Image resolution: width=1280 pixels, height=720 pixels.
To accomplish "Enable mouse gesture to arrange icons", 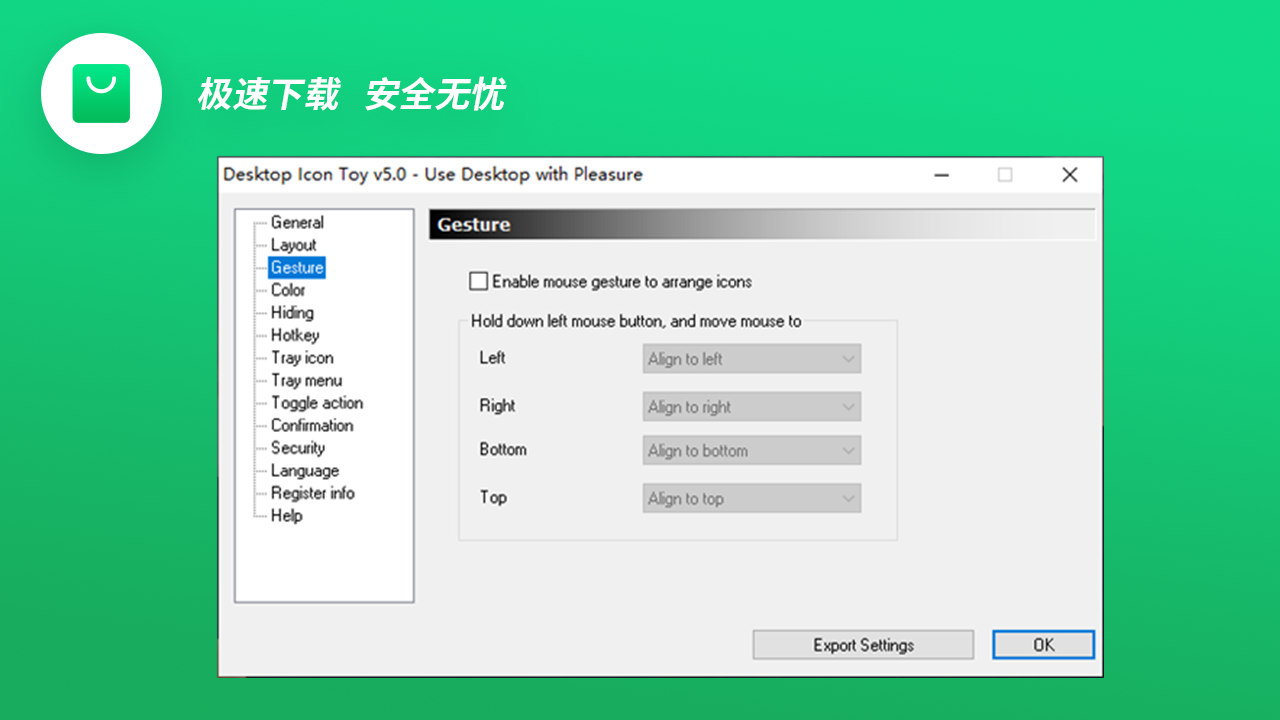I will [x=478, y=281].
